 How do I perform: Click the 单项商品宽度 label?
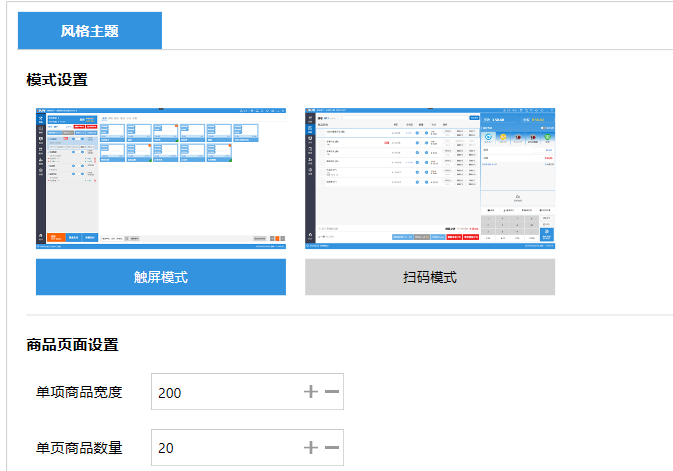tap(79, 392)
